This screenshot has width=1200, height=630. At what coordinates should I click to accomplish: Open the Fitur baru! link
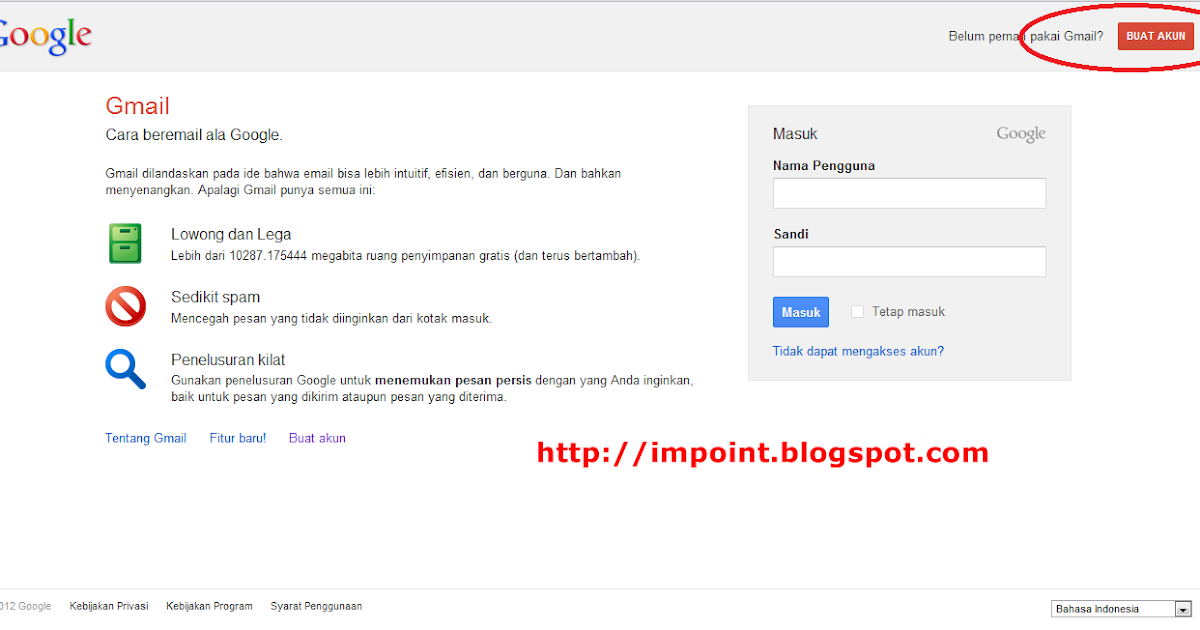point(238,438)
